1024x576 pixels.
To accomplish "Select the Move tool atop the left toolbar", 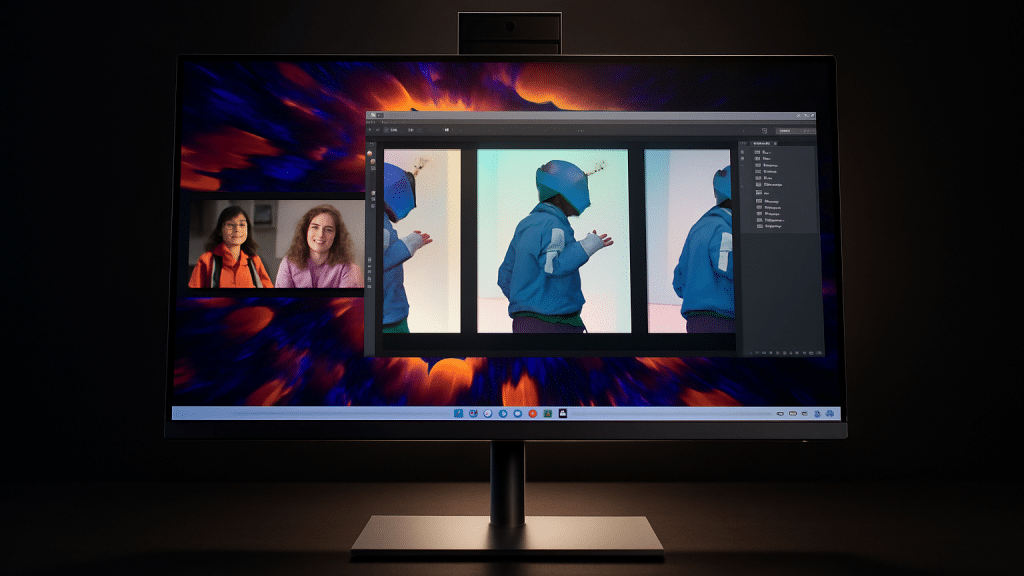I will tap(370, 152).
